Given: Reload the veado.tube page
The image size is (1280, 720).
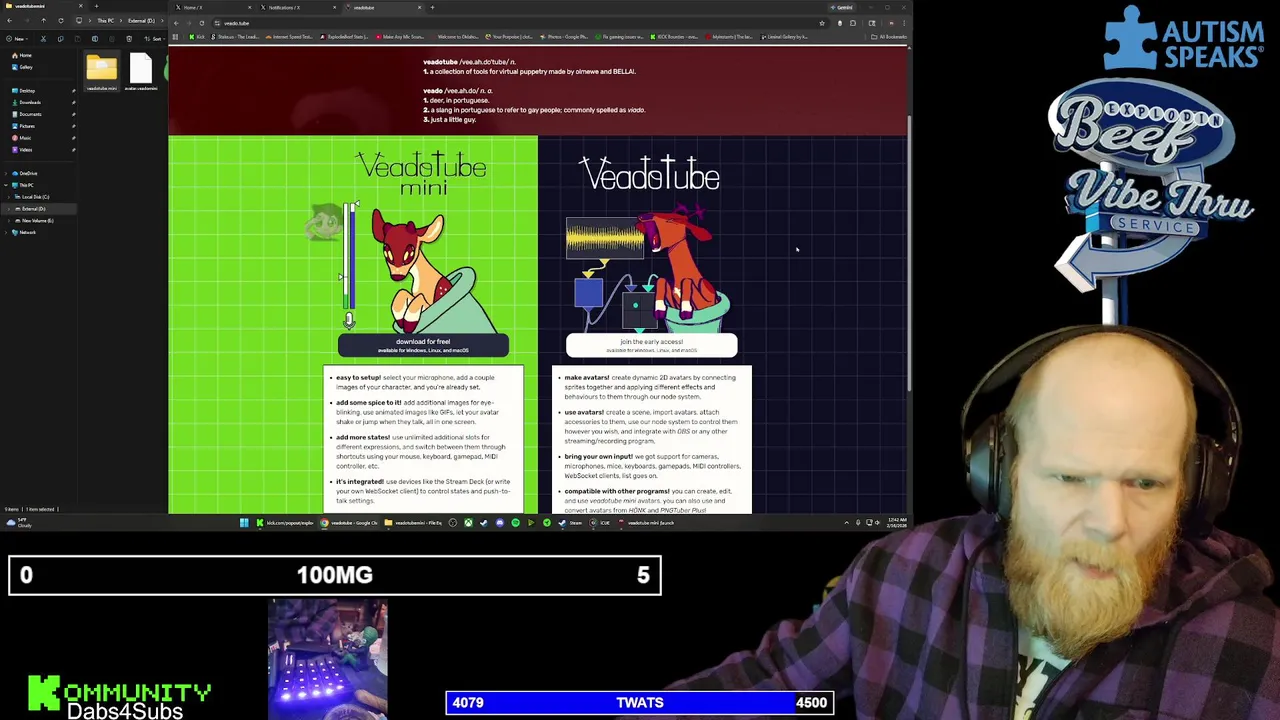Looking at the screenshot, I should click(202, 23).
